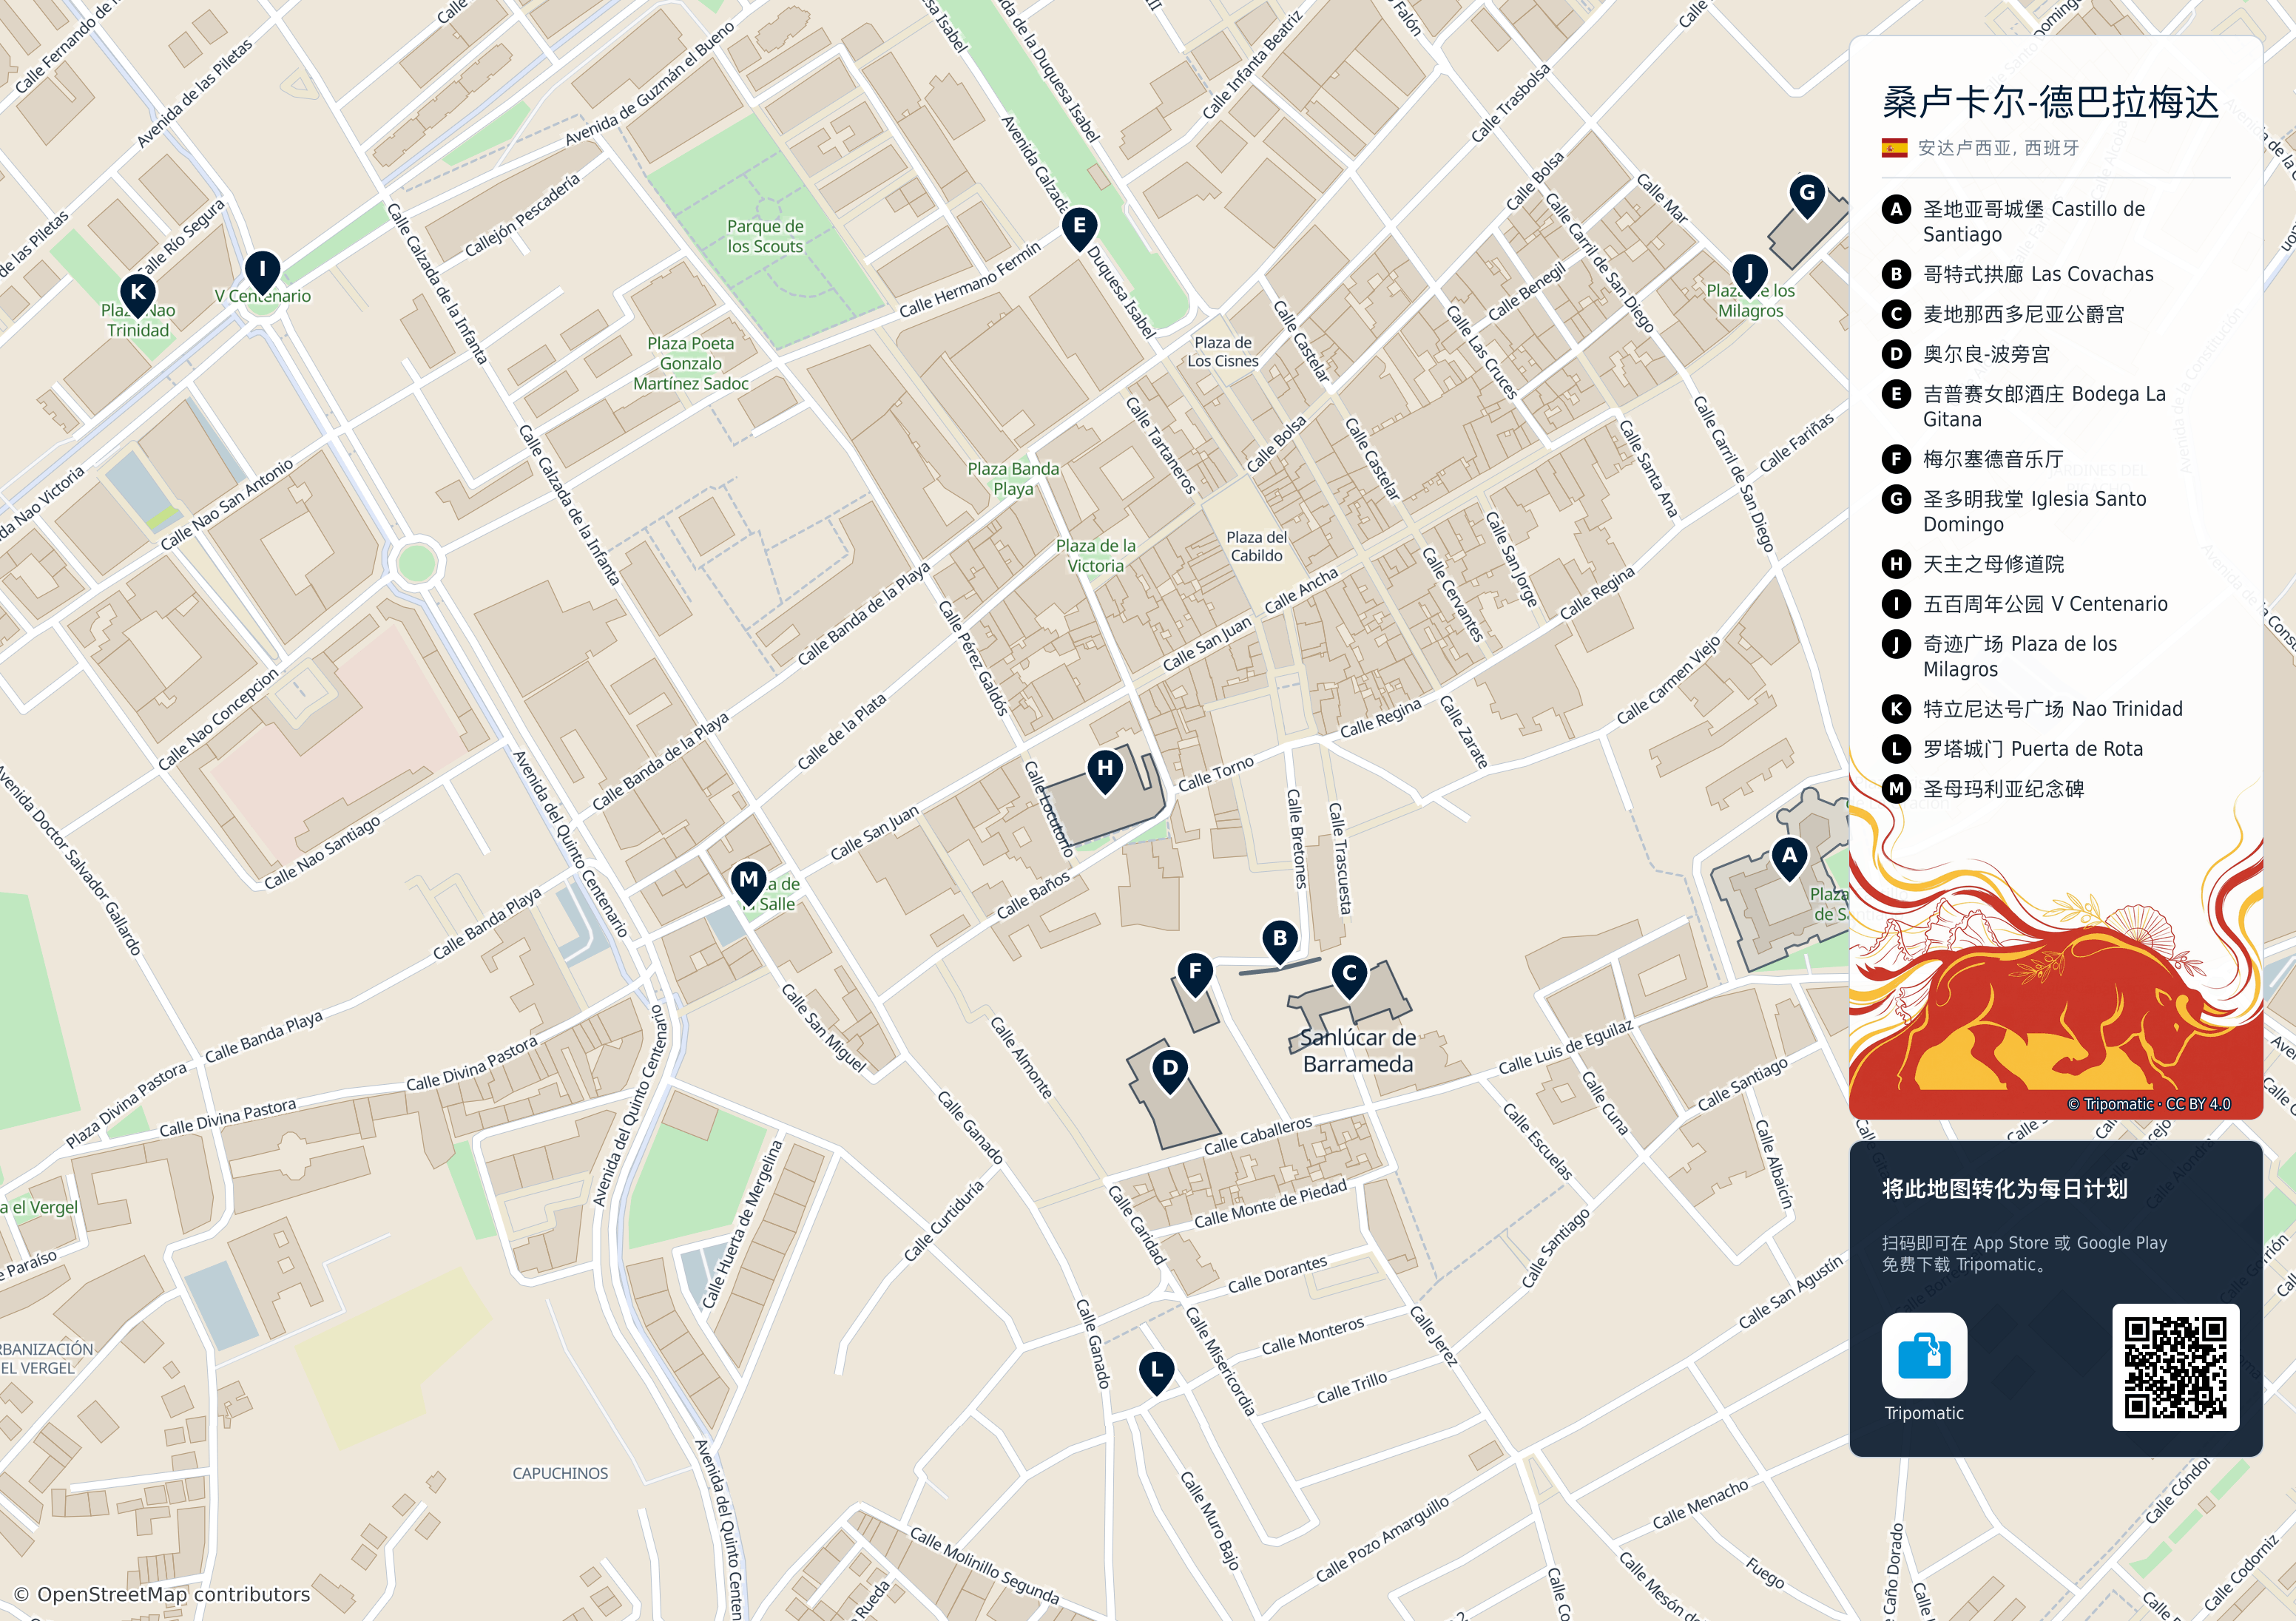
Task: Click the Spanish flag icon in legend
Action: (x=1894, y=148)
